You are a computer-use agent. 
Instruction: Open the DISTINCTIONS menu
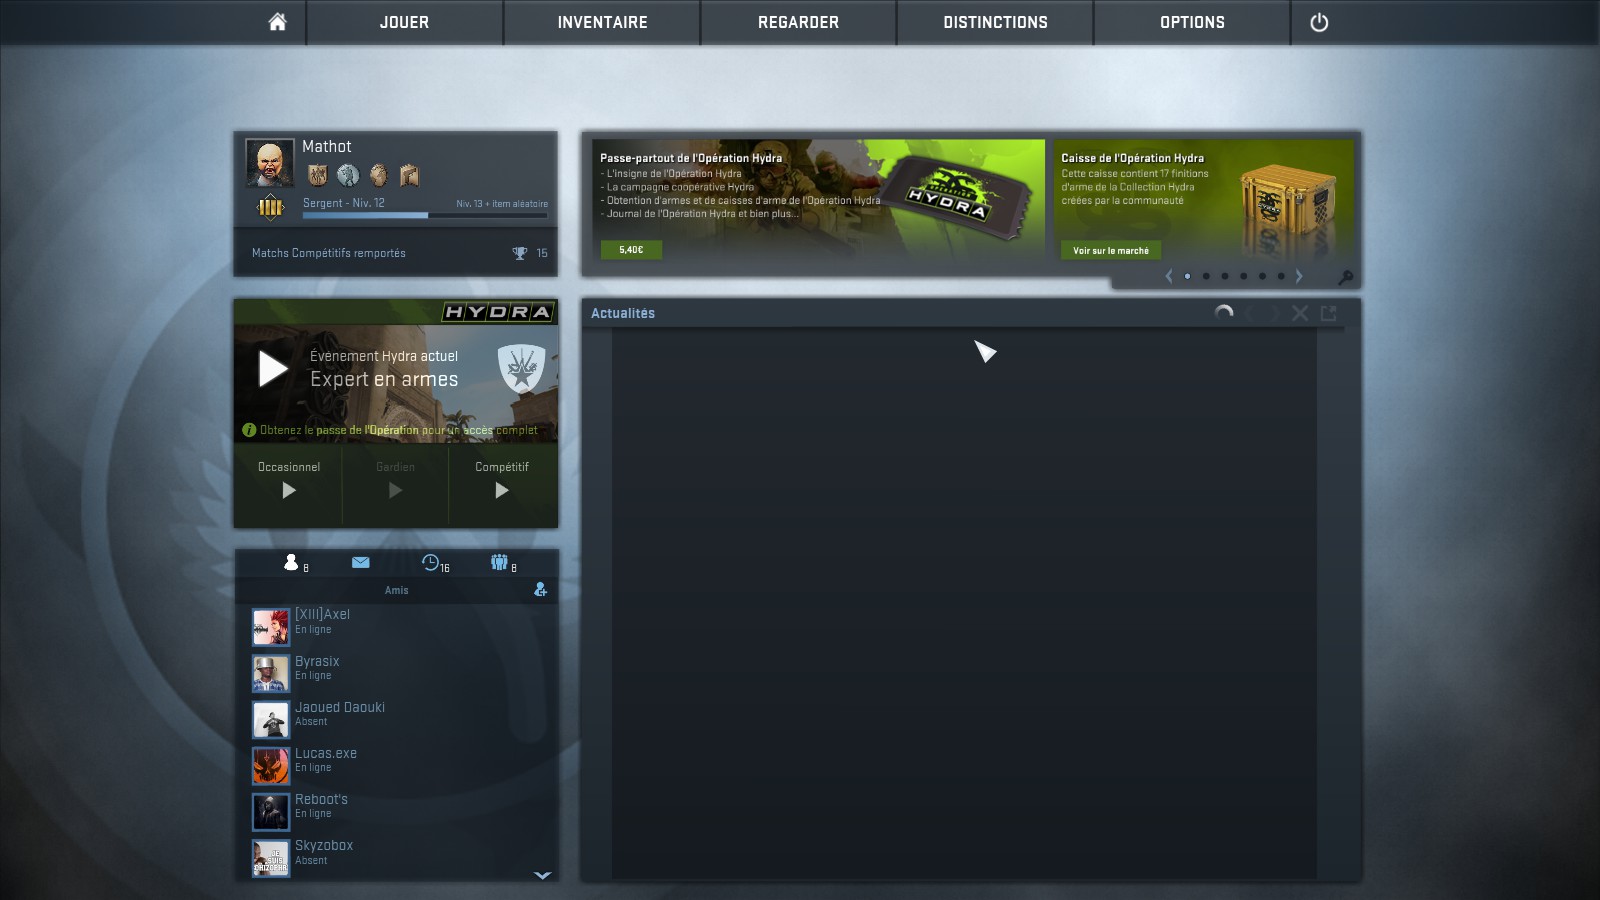coord(995,22)
